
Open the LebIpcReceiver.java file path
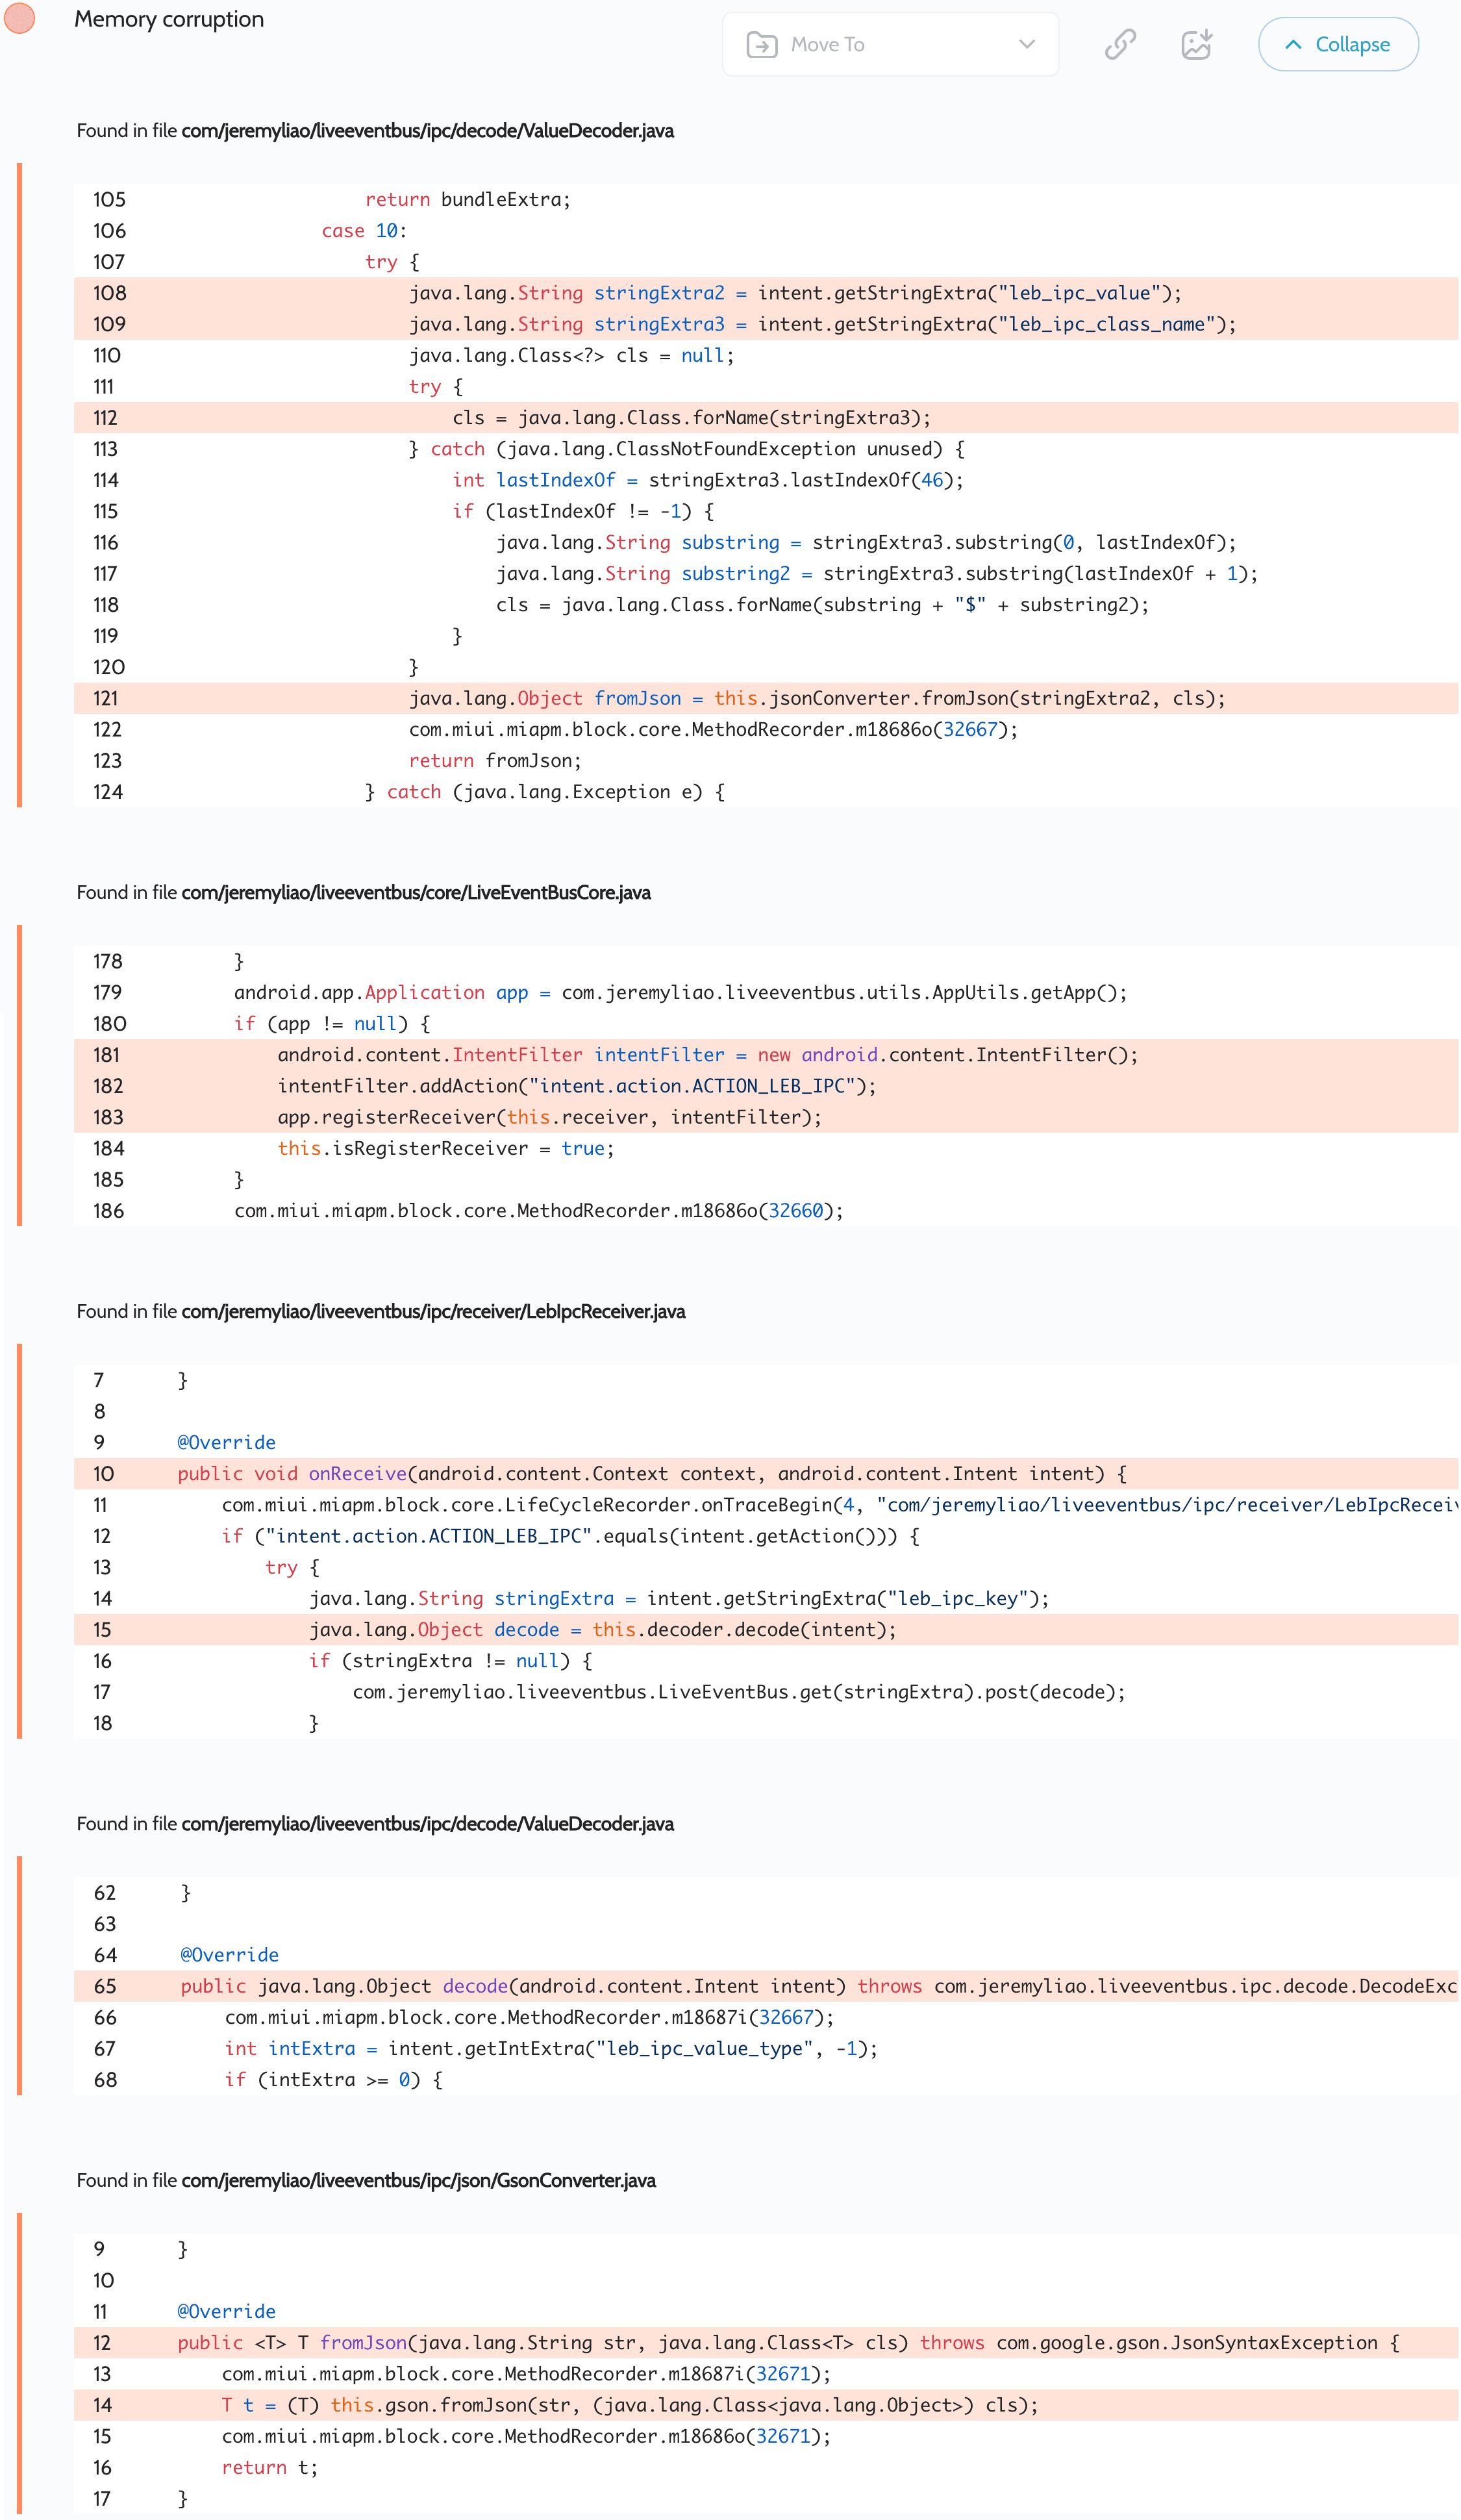[x=433, y=1311]
